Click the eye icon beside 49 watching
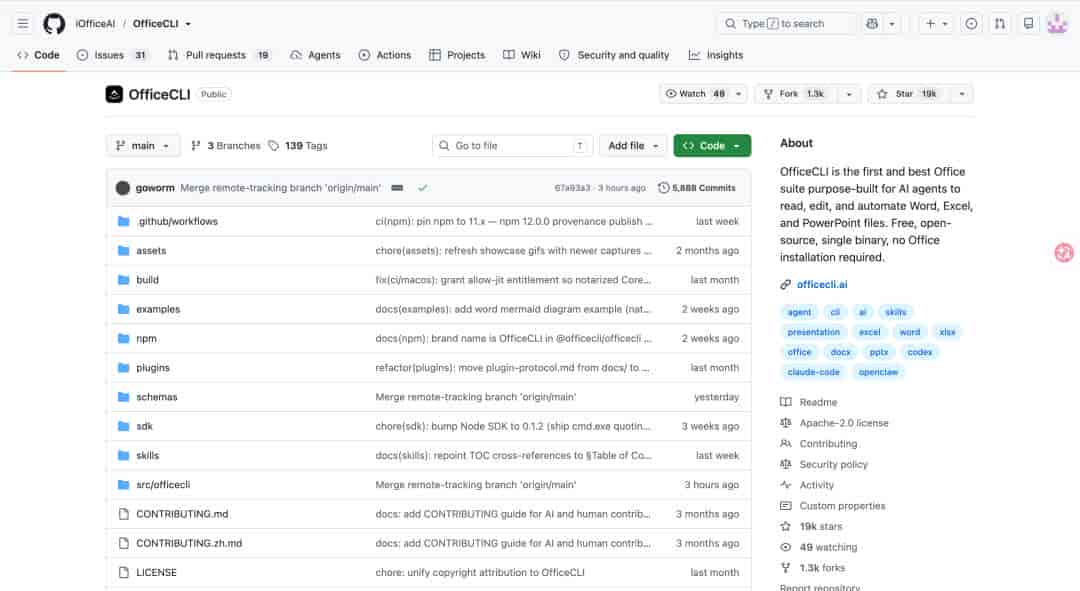 pos(785,547)
